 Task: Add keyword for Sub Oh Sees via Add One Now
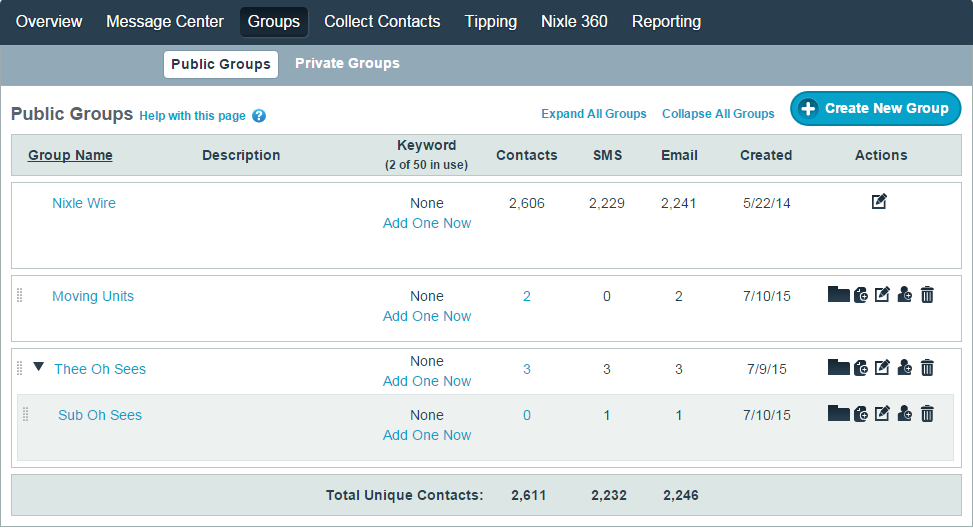pos(427,436)
